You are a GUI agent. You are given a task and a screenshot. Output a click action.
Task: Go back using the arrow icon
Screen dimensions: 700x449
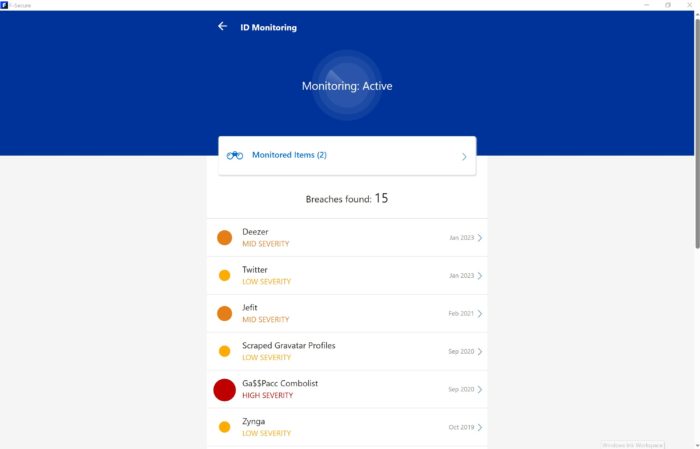[x=222, y=26]
